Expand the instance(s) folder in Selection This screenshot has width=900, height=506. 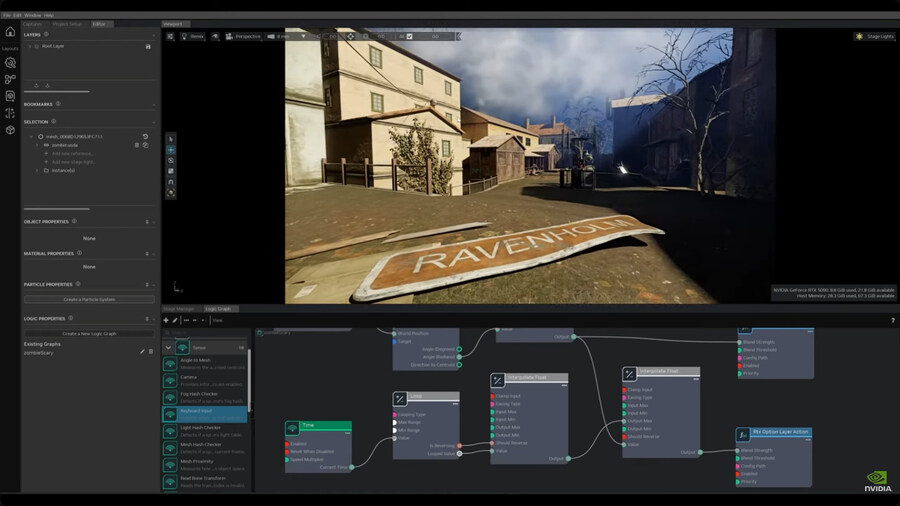tap(37, 170)
